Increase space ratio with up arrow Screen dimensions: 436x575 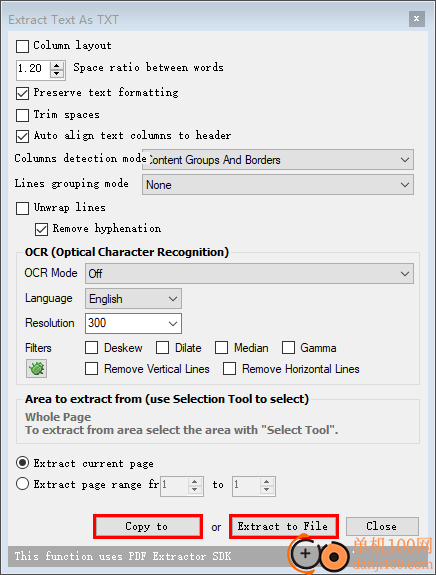56,65
